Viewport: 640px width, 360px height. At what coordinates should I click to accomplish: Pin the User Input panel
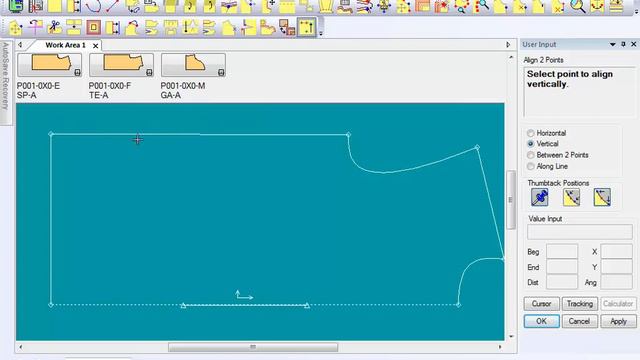[623, 44]
